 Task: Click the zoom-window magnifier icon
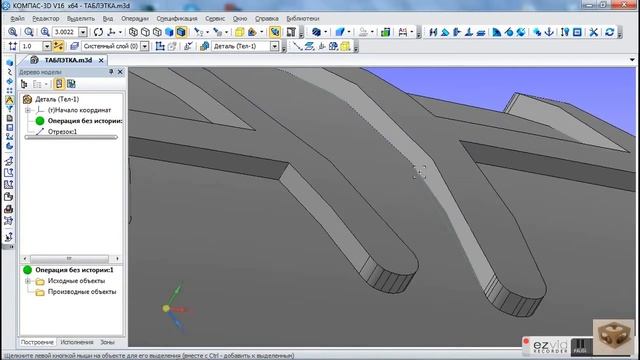point(12,32)
